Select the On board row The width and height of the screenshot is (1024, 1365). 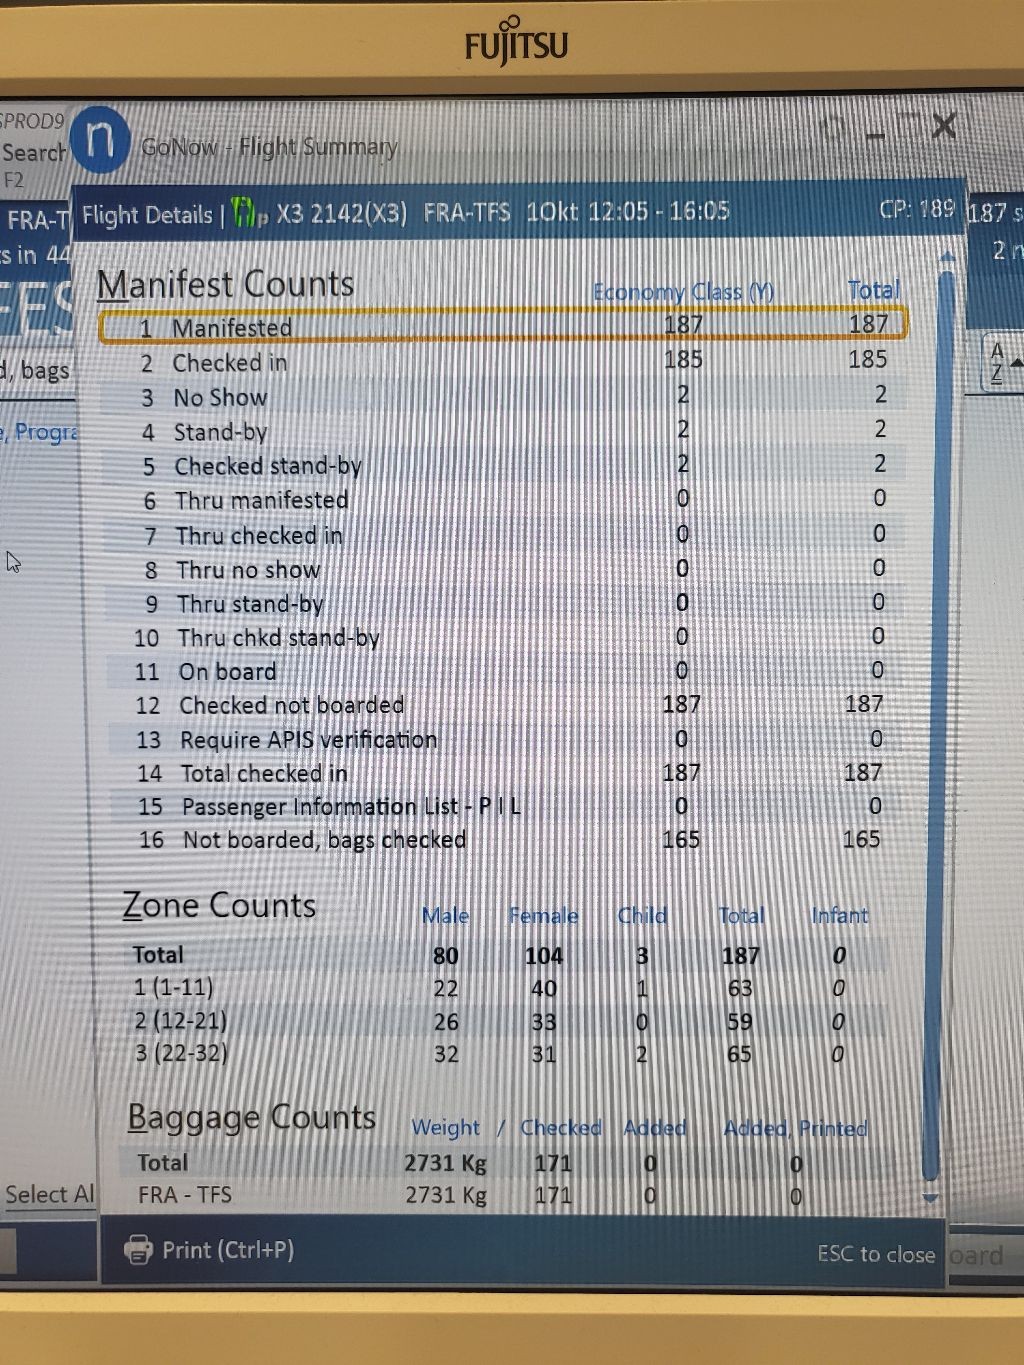tap(227, 671)
